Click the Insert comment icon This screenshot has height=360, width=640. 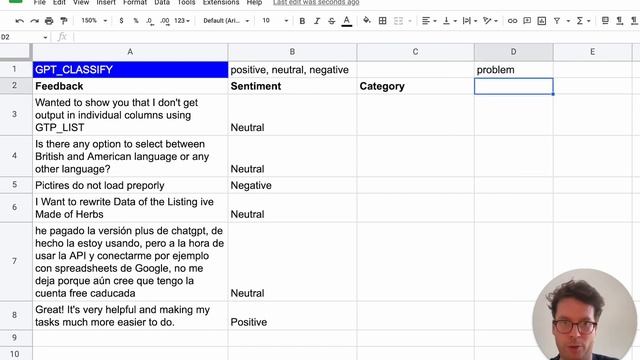pos(527,21)
